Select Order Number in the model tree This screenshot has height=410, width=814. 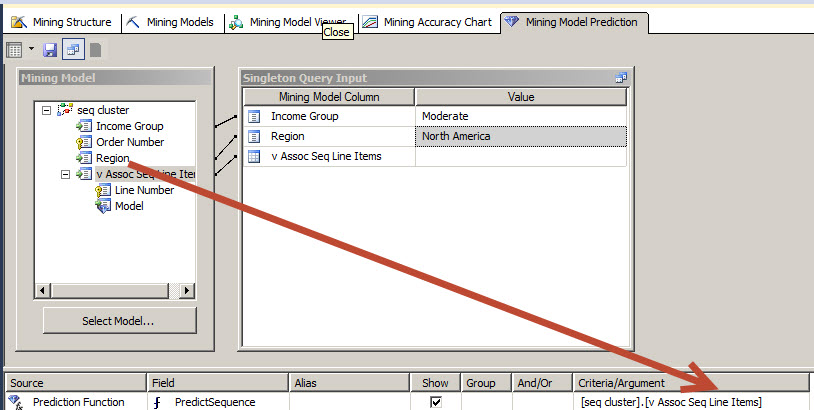(130, 142)
